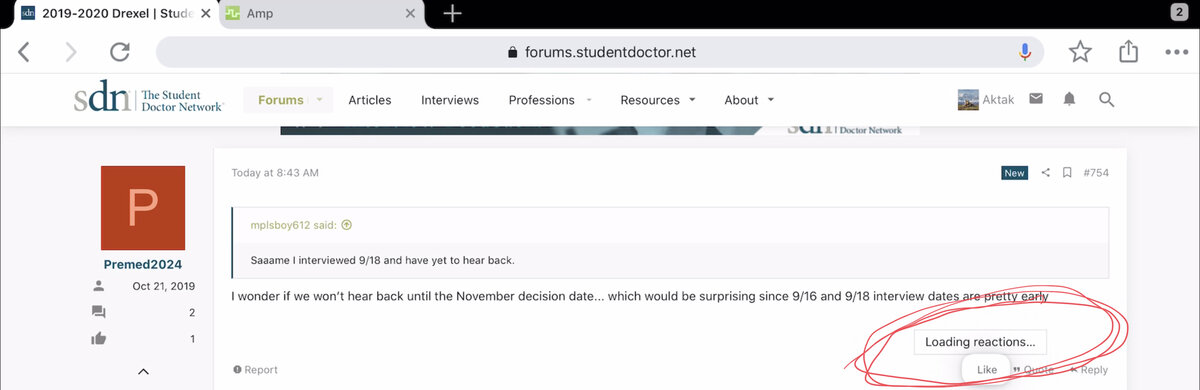1200x390 pixels.
Task: Expand the Forums dropdown arrow
Action: (320, 100)
